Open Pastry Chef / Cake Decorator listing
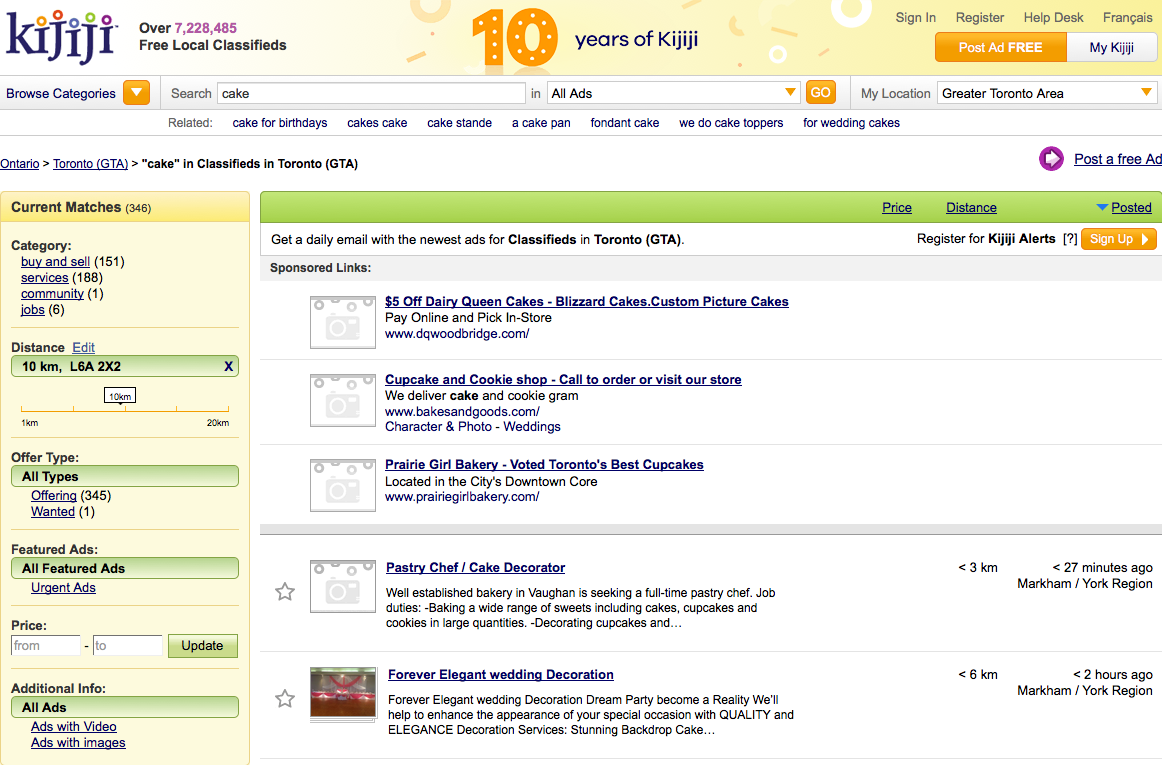1162x765 pixels. tap(475, 568)
